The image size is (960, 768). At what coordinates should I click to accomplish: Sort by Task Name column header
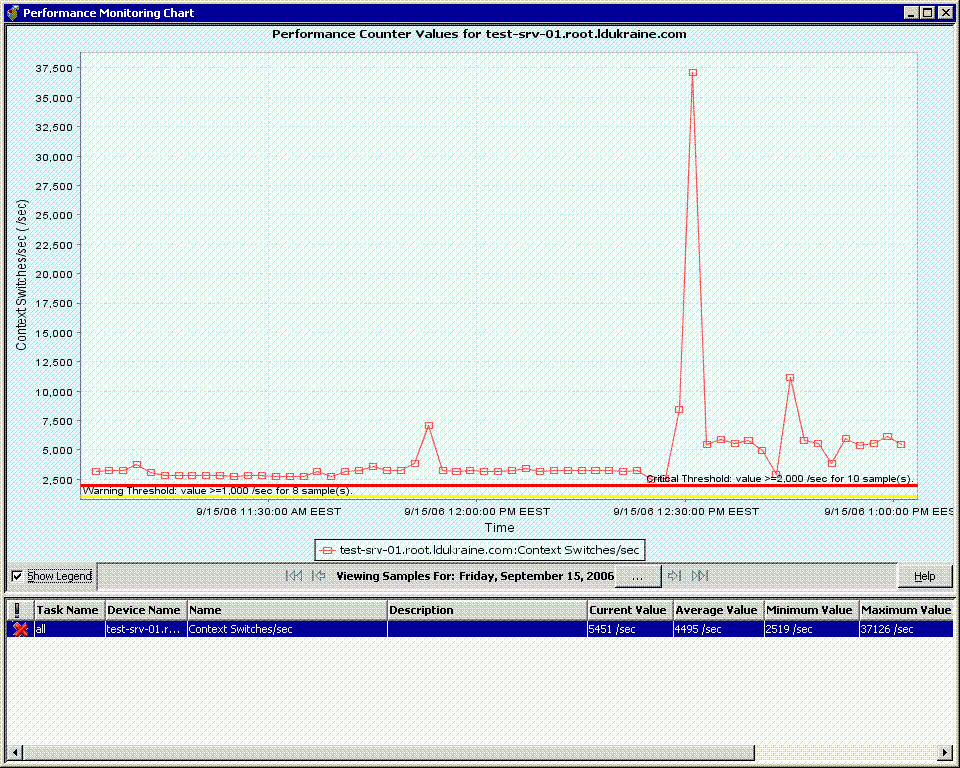tap(68, 610)
